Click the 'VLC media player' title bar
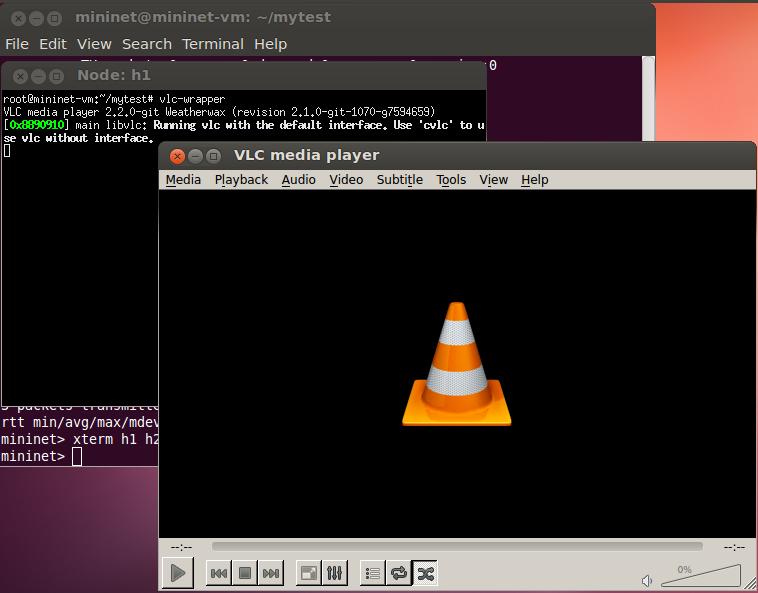Screen dimensions: 758x593 click(x=457, y=156)
